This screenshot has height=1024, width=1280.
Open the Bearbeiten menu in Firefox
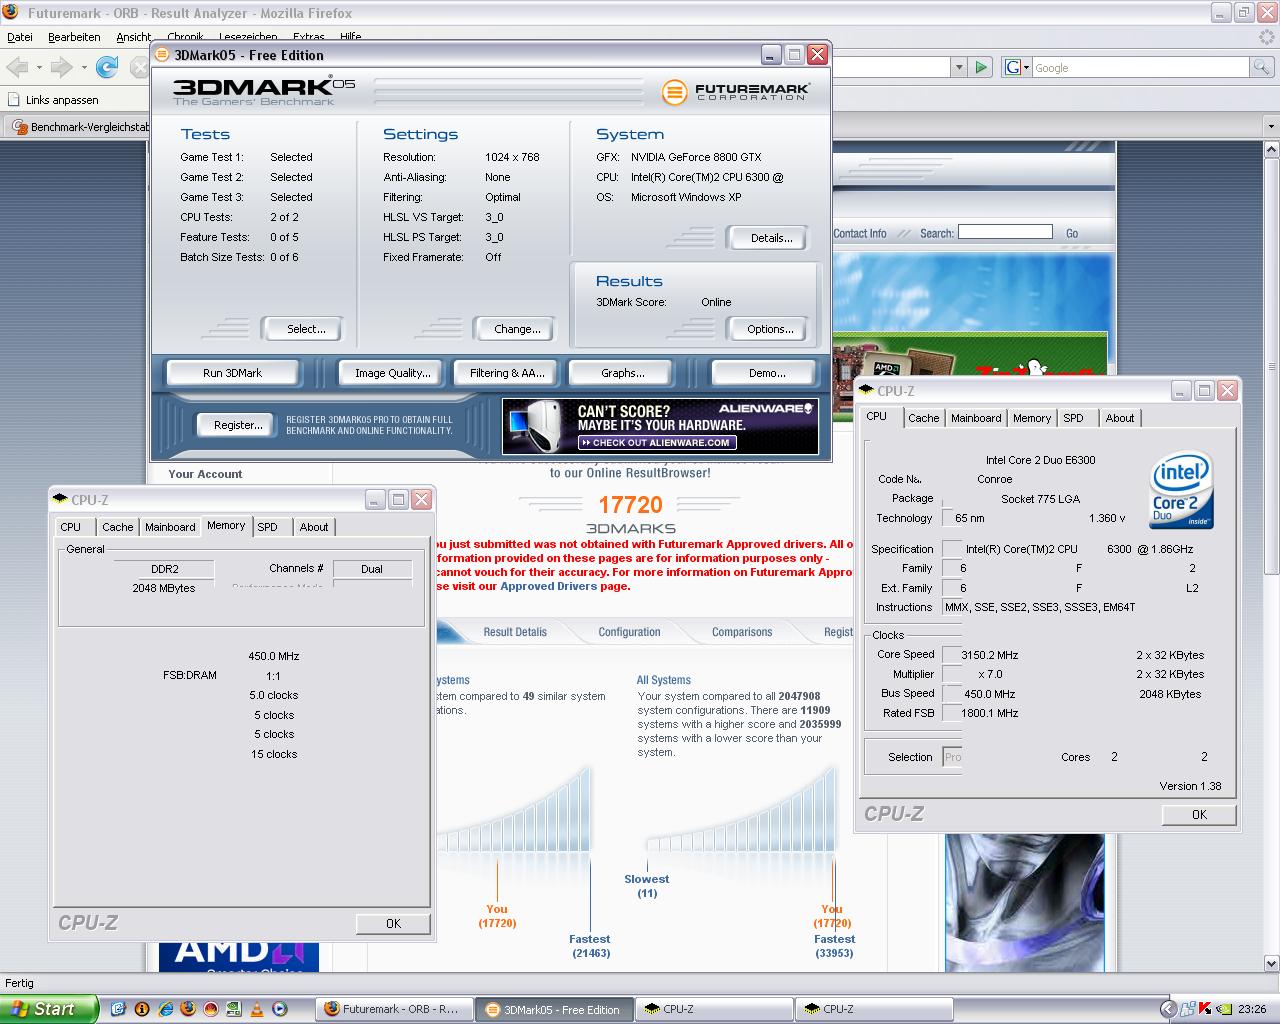pyautogui.click(x=74, y=37)
